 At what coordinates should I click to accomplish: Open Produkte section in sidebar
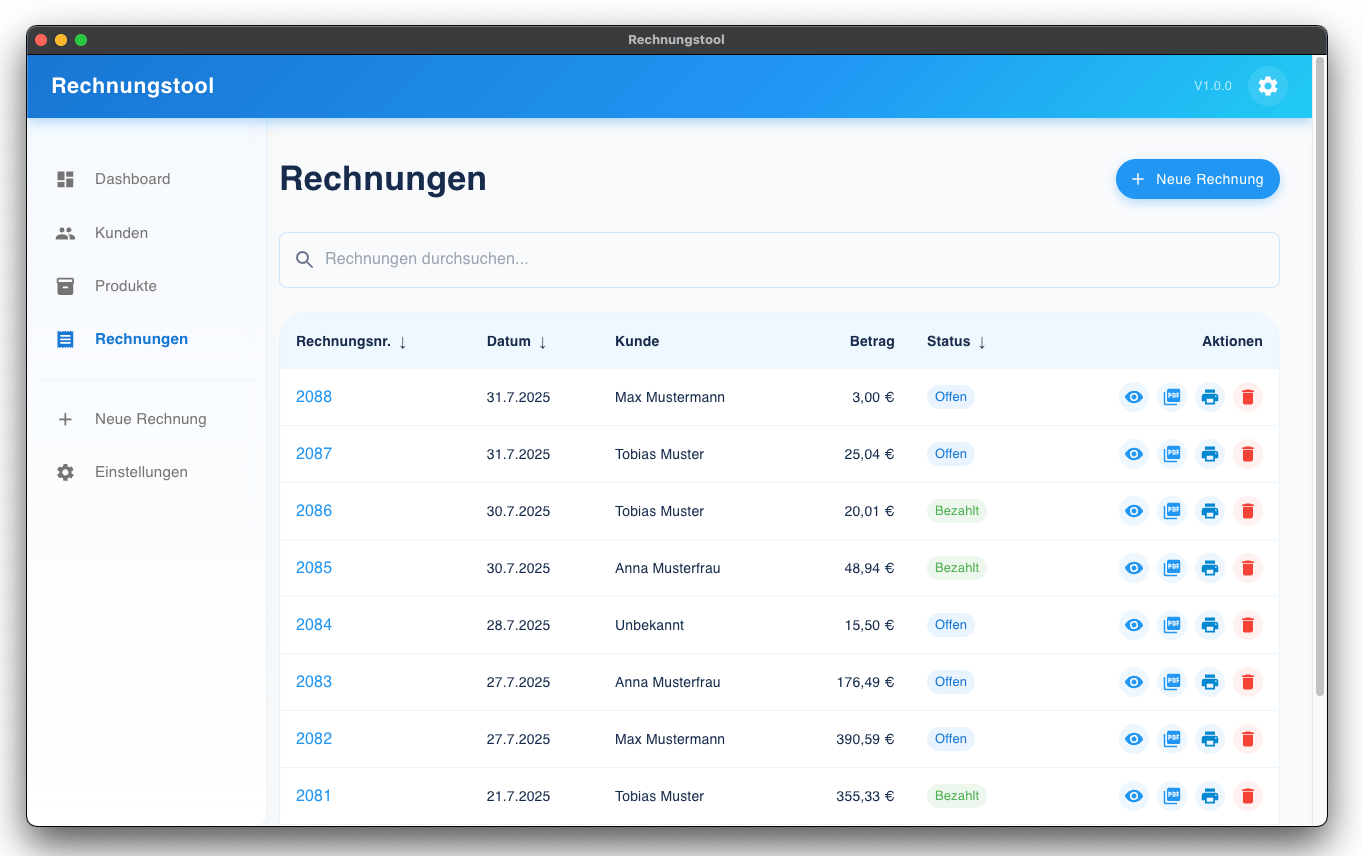(x=147, y=286)
